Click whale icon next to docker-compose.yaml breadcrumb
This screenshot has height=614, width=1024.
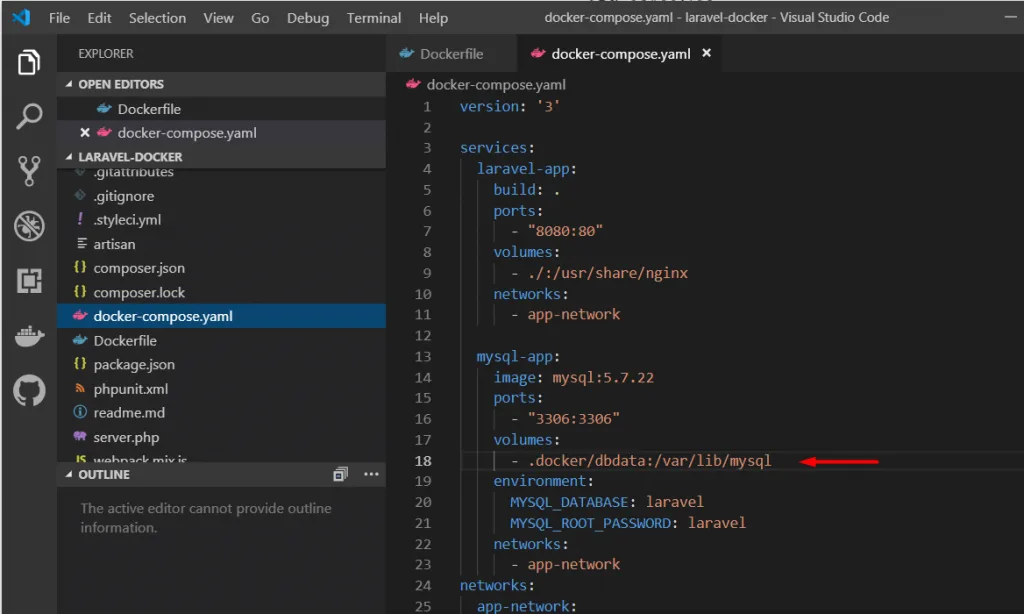[413, 84]
